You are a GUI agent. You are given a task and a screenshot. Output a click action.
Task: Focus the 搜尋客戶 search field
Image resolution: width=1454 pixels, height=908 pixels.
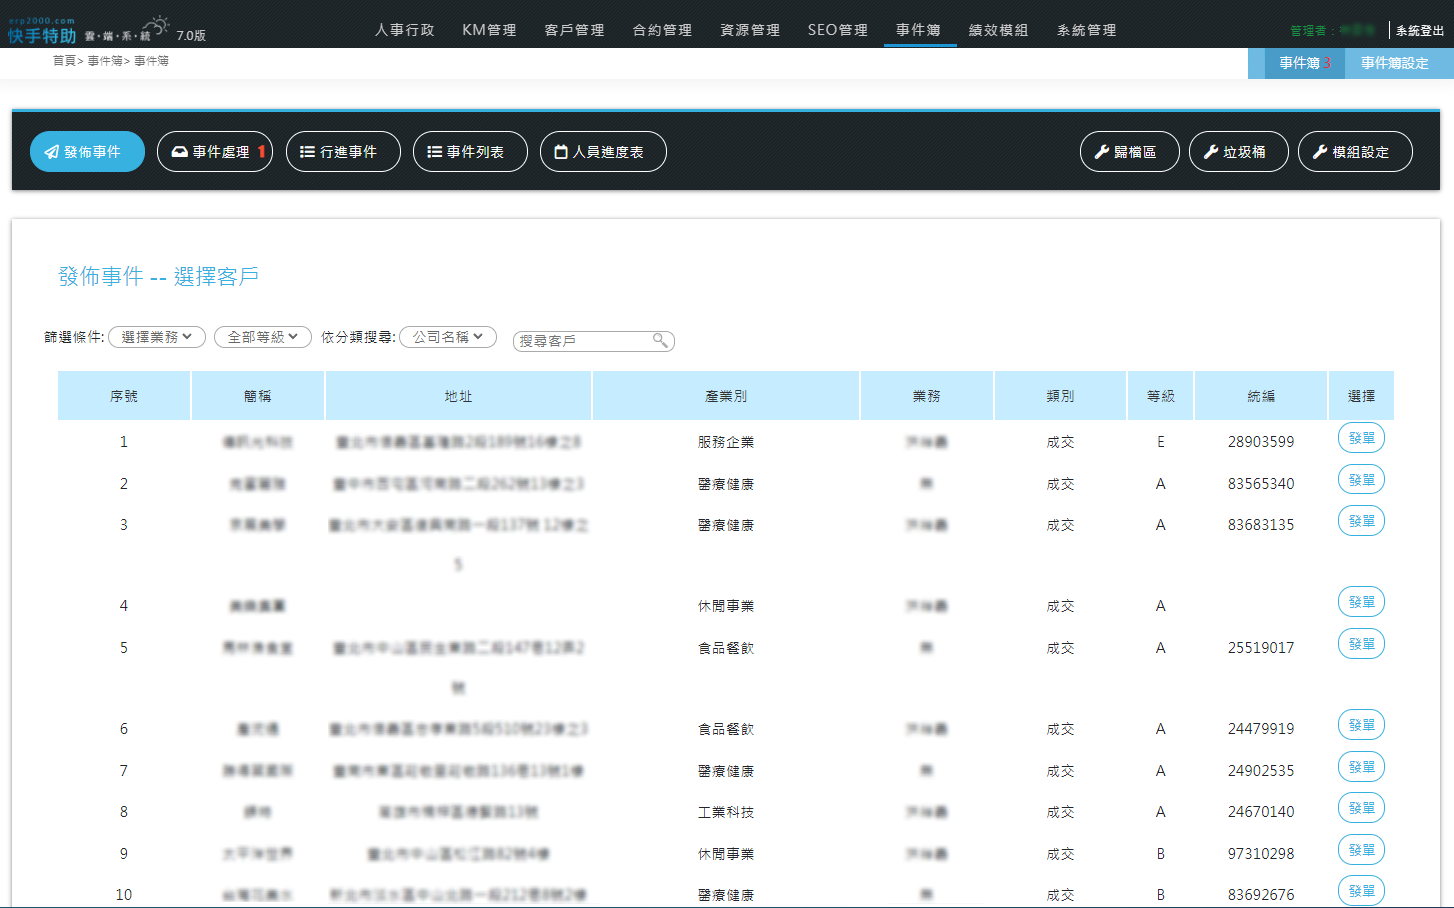(584, 341)
